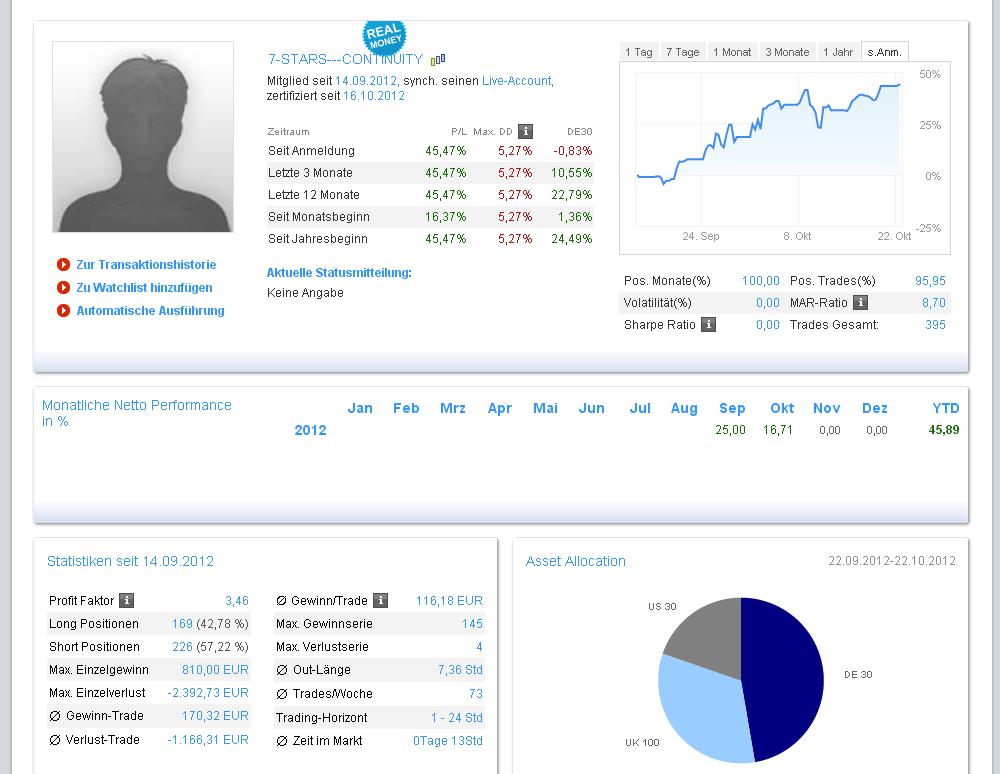Click the info icon next to Profit Faktor
The width and height of the screenshot is (1000, 774).
click(126, 601)
